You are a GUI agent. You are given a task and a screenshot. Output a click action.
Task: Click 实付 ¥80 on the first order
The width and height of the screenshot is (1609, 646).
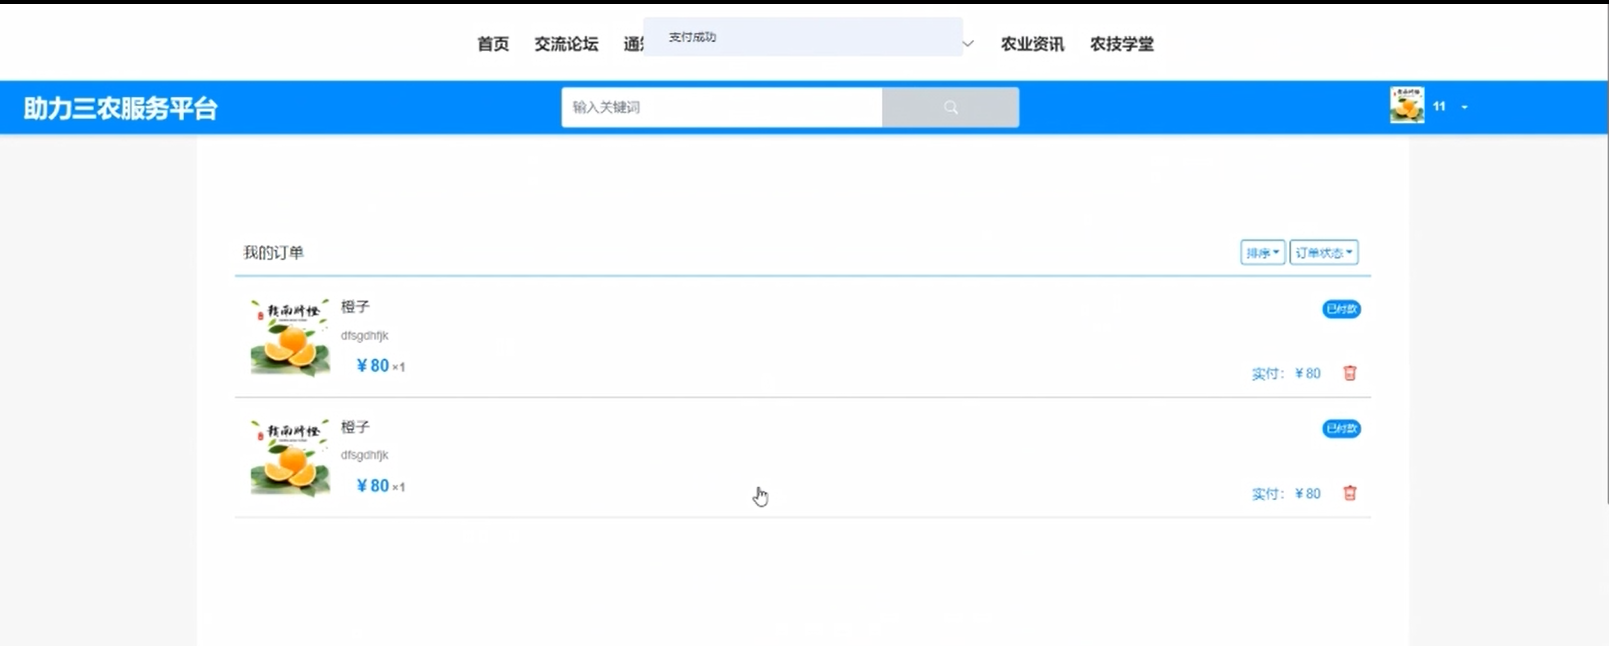pyautogui.click(x=1286, y=374)
